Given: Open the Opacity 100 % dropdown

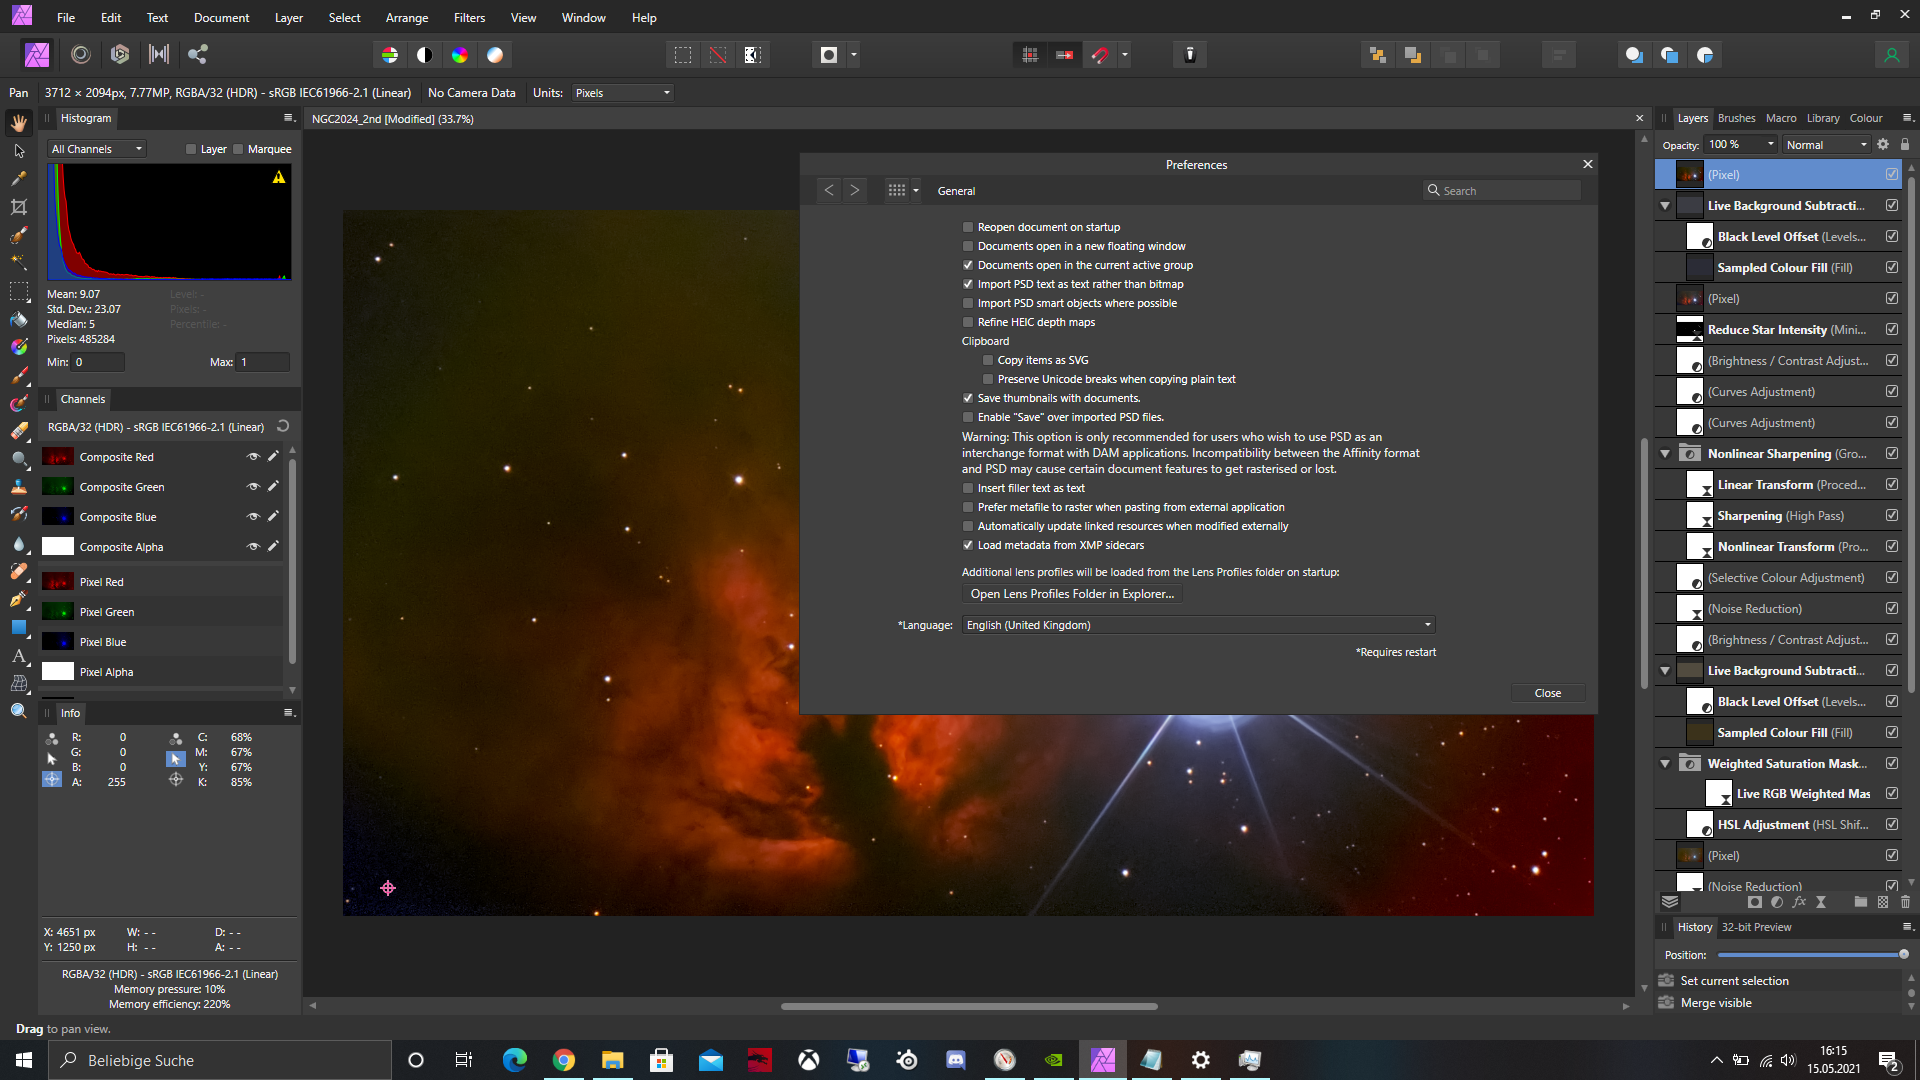Looking at the screenshot, I should coord(1769,145).
